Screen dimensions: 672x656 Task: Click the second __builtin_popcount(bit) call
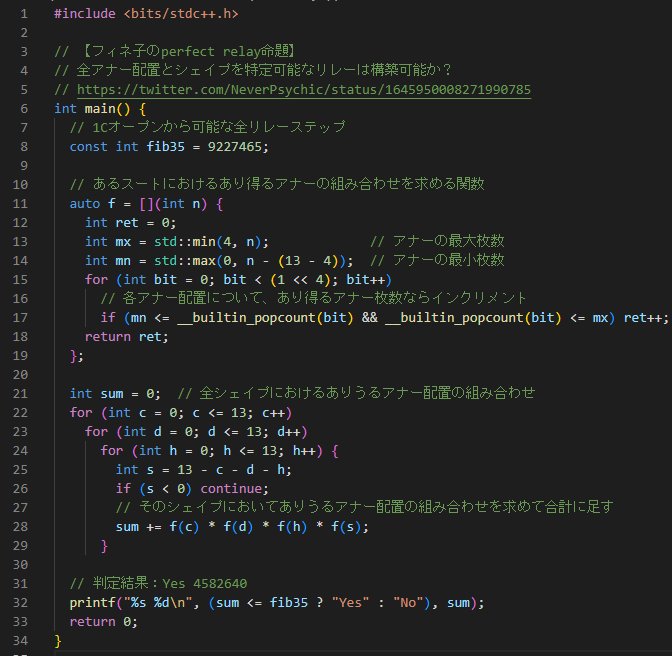473,318
